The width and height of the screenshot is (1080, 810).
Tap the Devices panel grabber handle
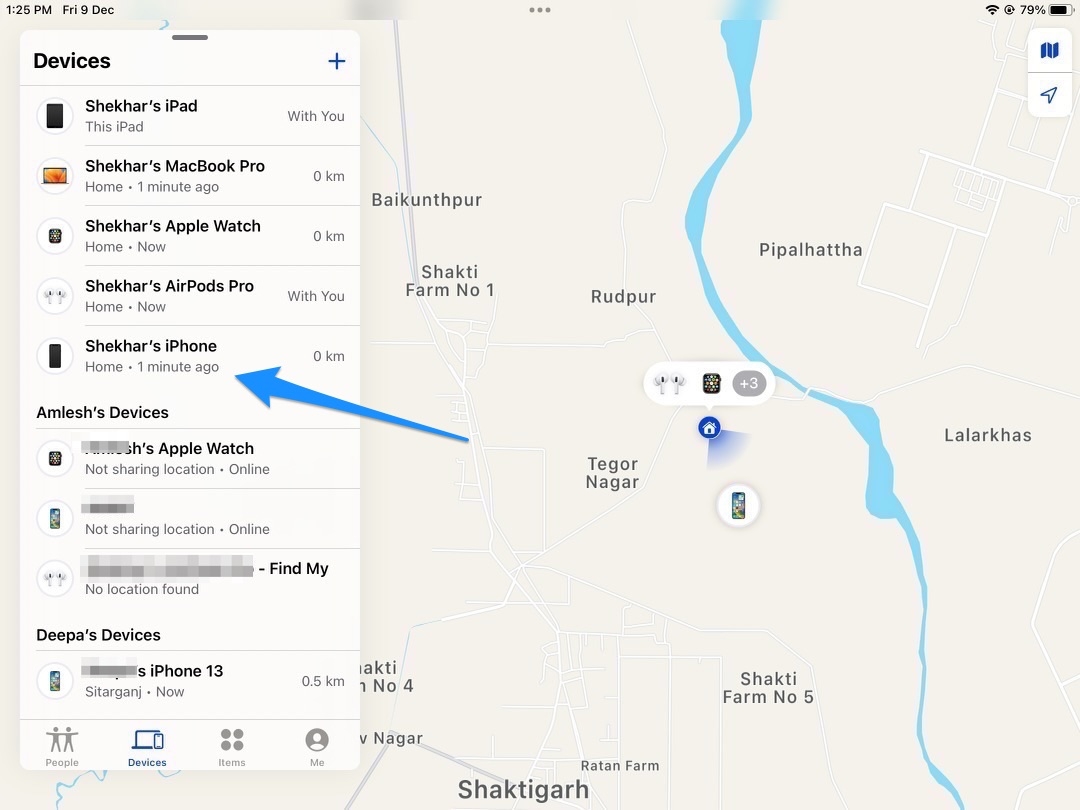click(190, 37)
